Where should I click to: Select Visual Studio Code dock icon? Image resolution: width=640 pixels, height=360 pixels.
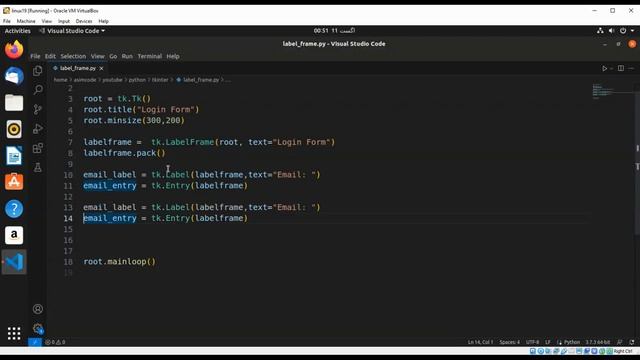[x=14, y=262]
